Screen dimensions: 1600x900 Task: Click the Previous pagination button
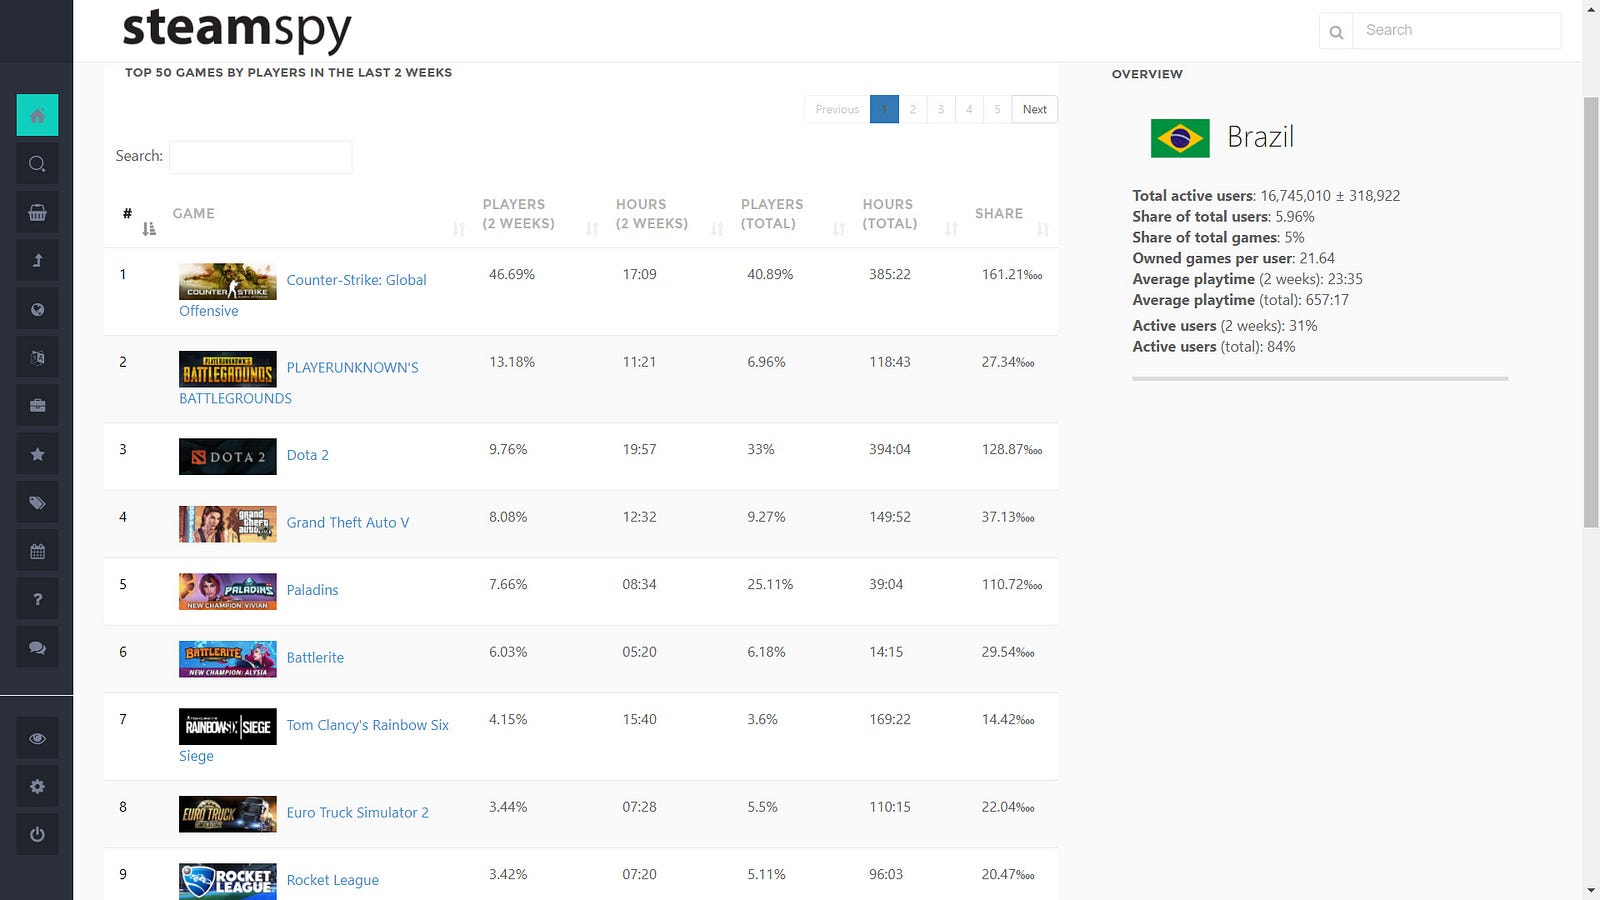click(x=837, y=109)
